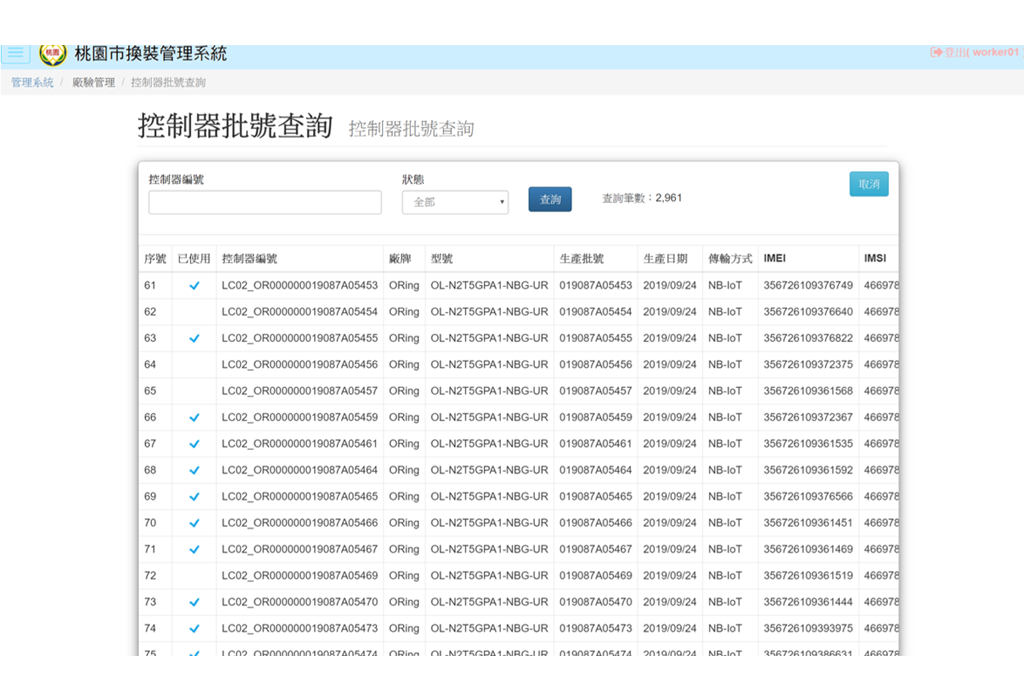
Task: Select controller LC02_OR000000019087A05455
Action: (x=300, y=338)
